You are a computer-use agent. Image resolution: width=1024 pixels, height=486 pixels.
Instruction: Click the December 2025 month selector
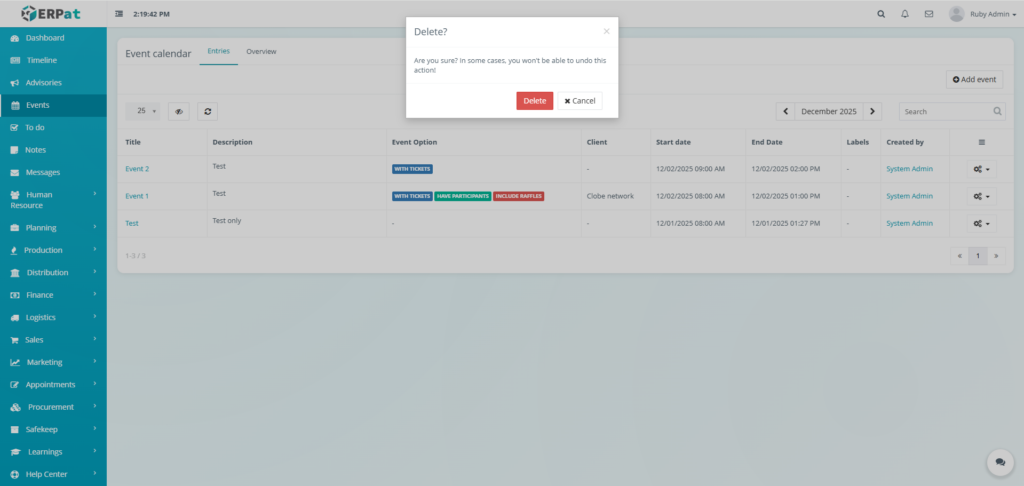[x=829, y=112]
